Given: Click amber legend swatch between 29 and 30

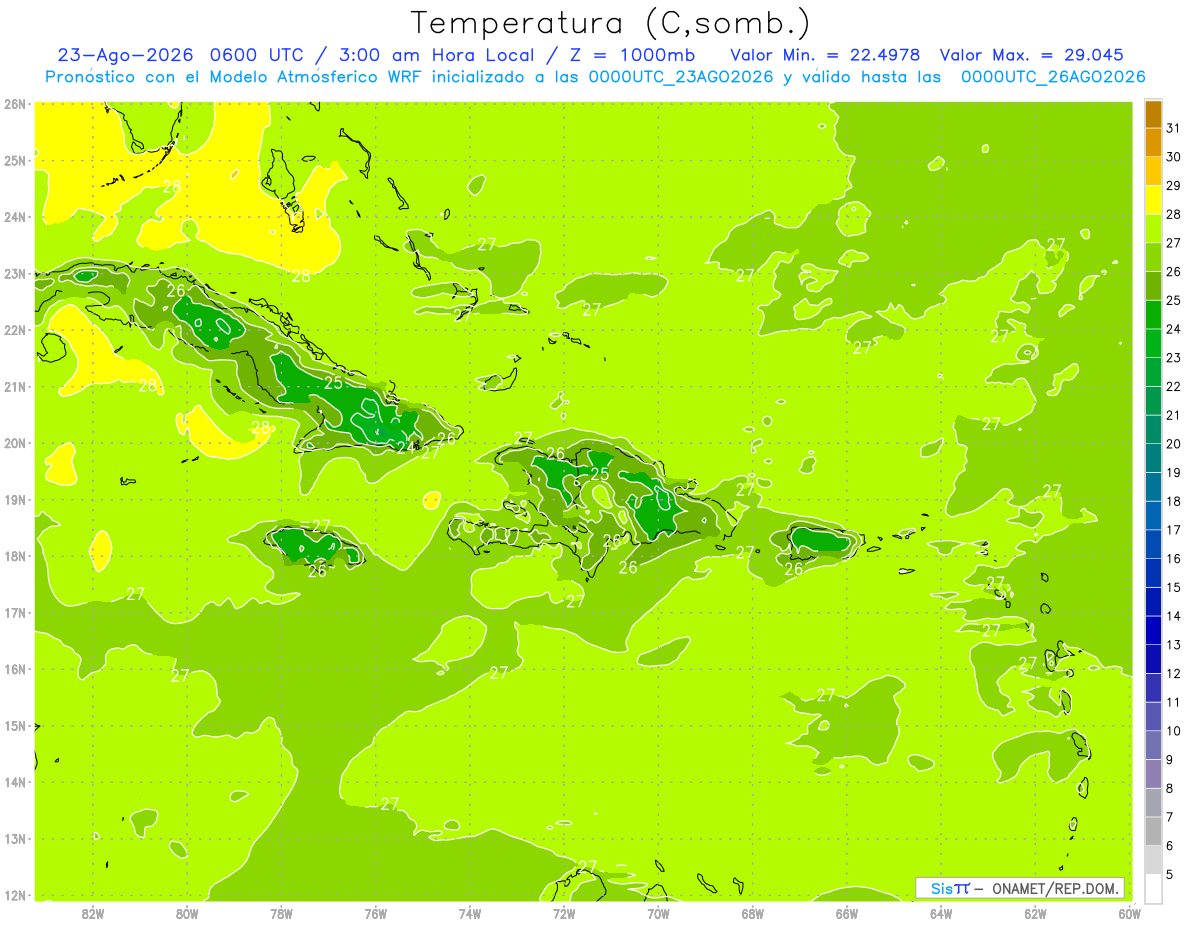Looking at the screenshot, I should [1153, 171].
